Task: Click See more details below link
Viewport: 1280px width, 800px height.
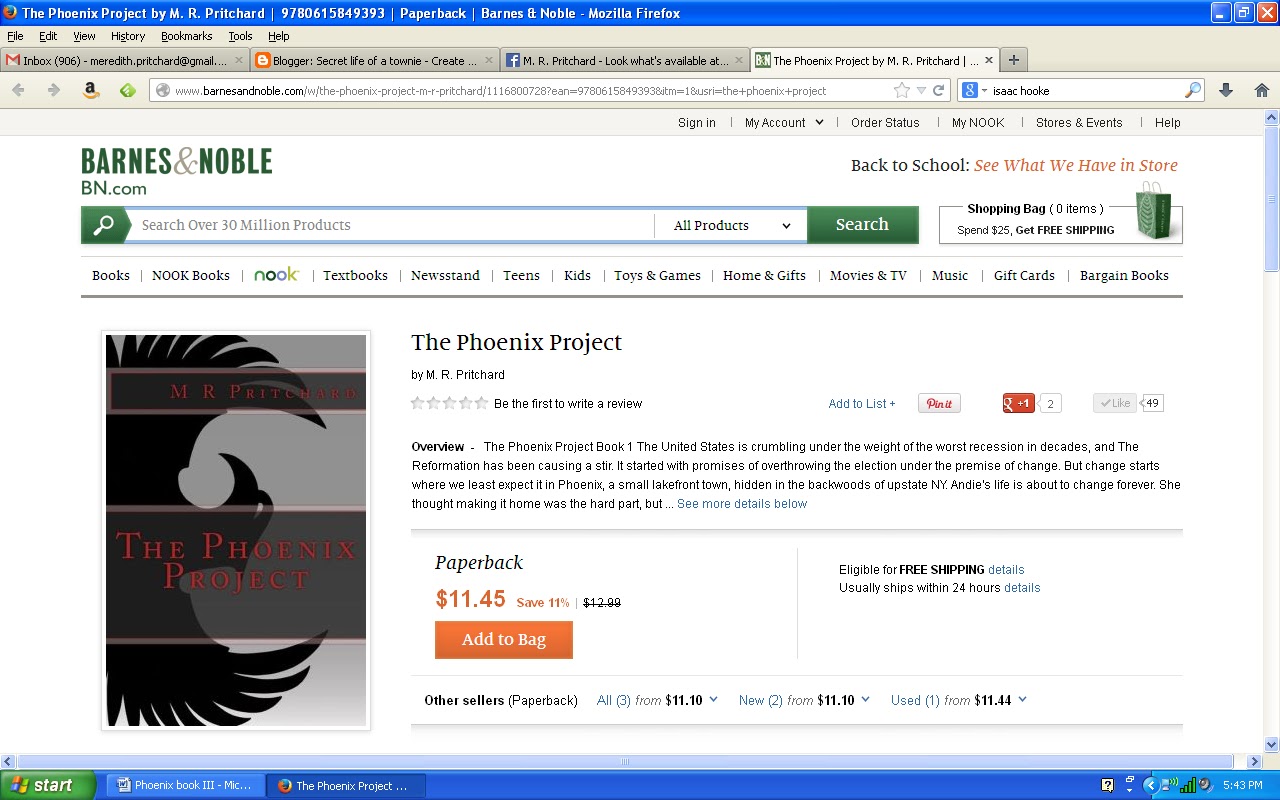Action: click(x=742, y=504)
